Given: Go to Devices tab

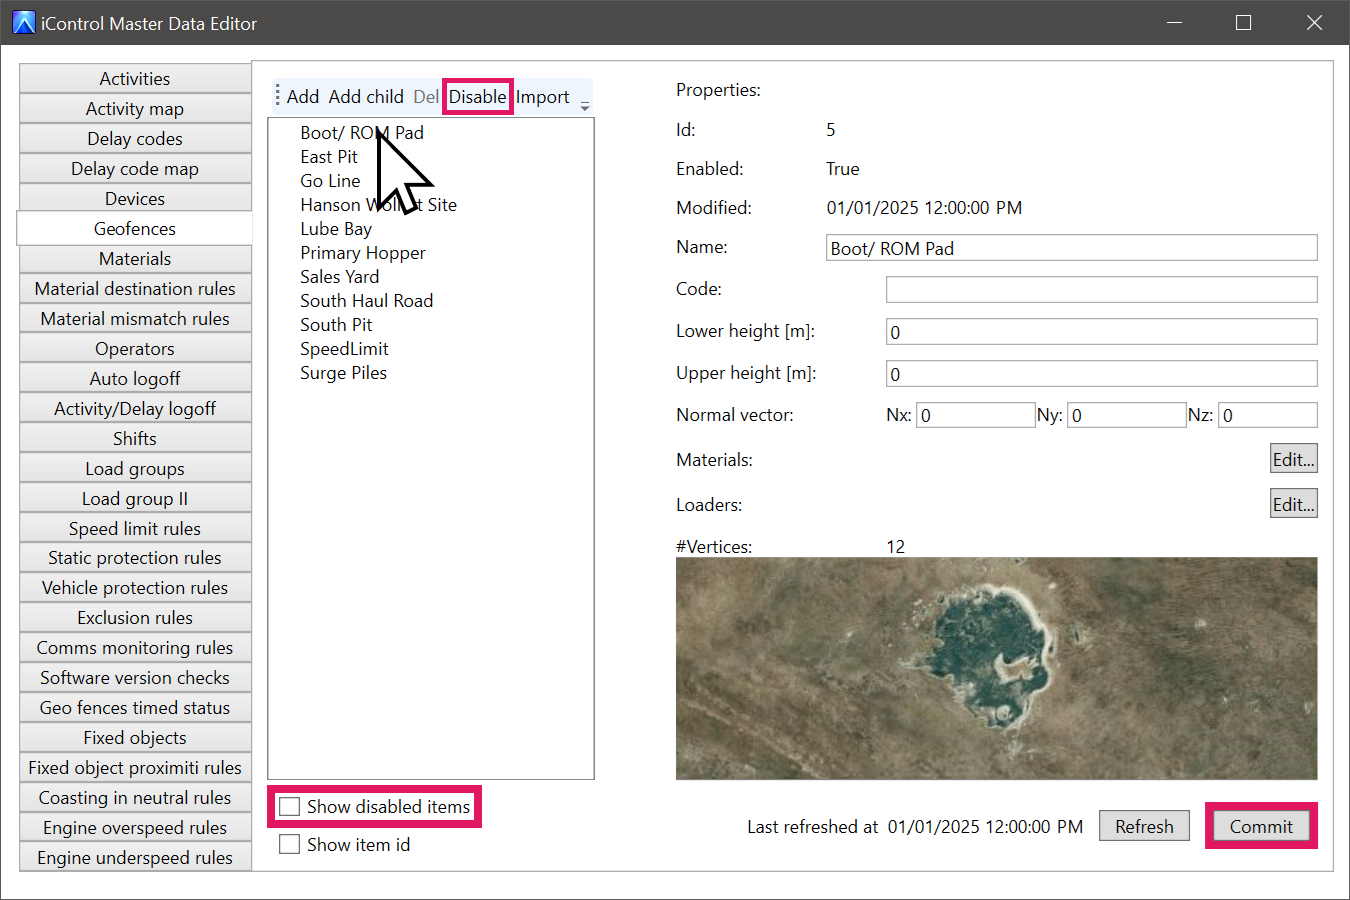Looking at the screenshot, I should pos(135,199).
